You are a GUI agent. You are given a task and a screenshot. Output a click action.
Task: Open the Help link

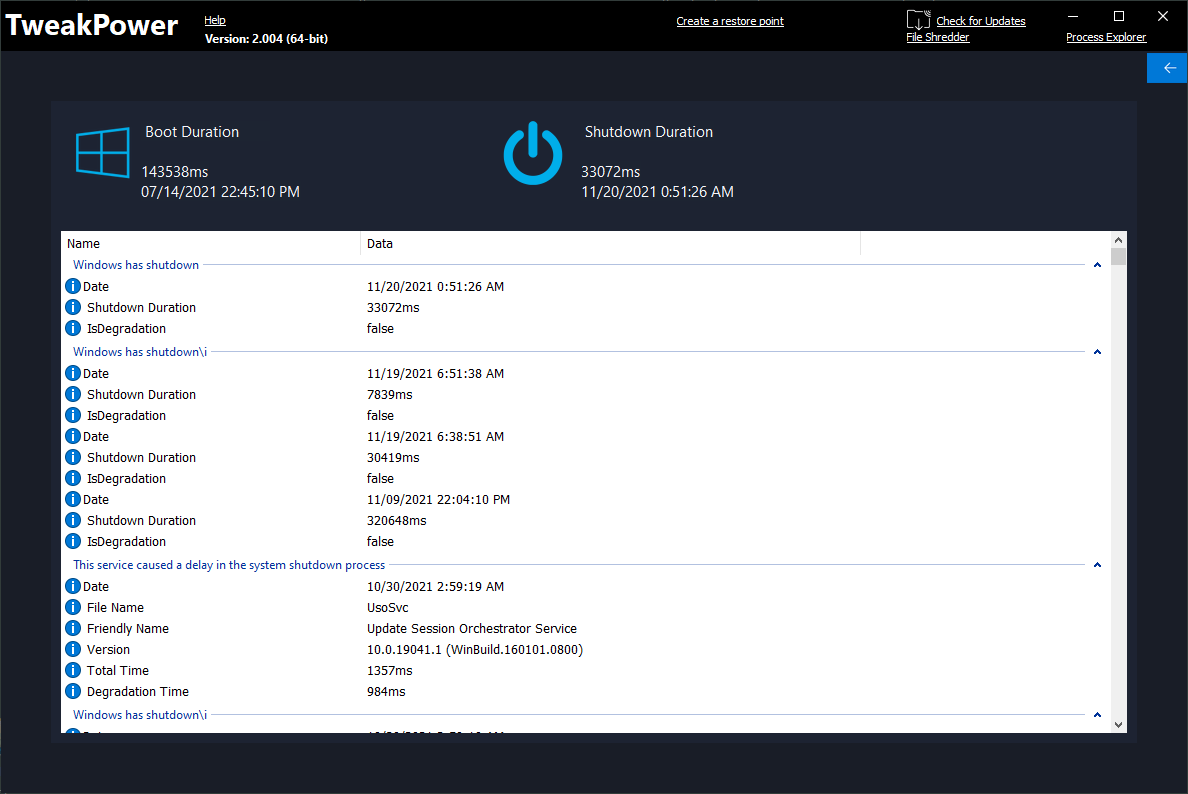[215, 20]
